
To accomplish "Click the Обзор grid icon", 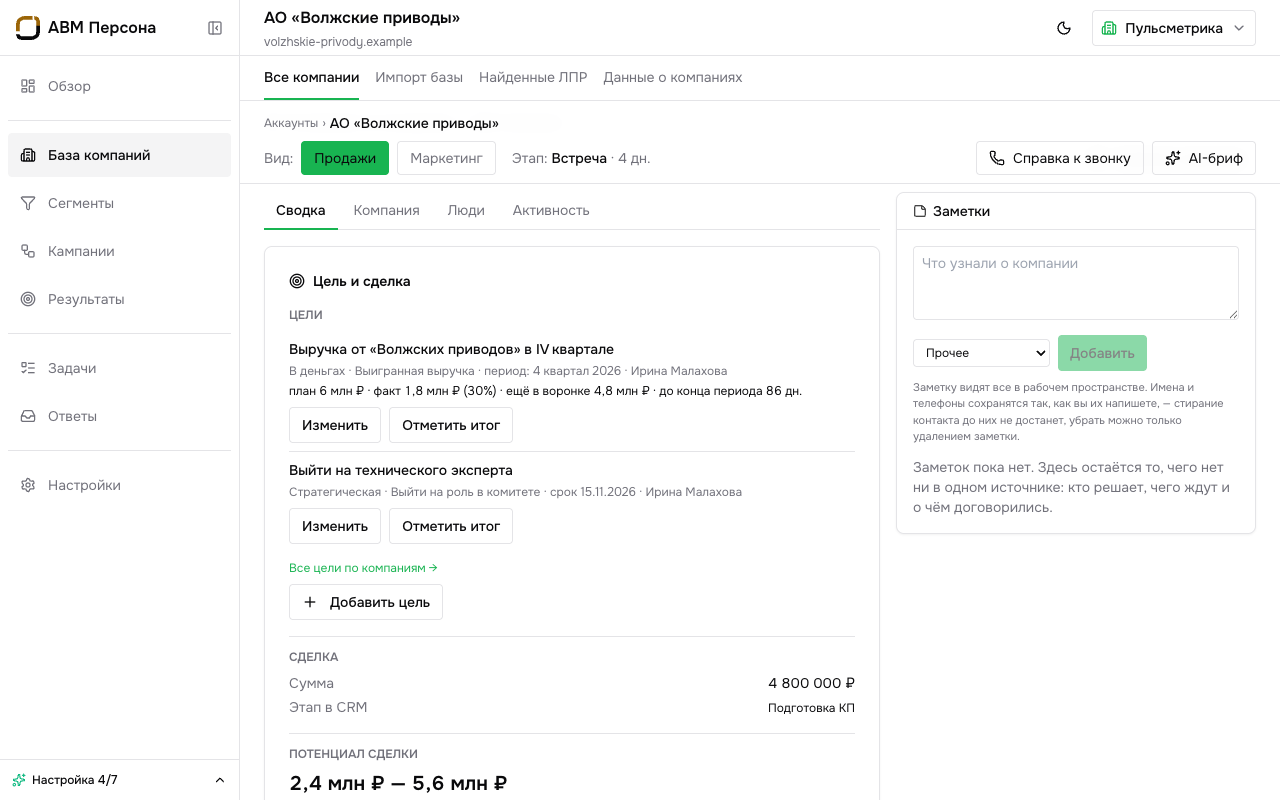I will point(28,86).
